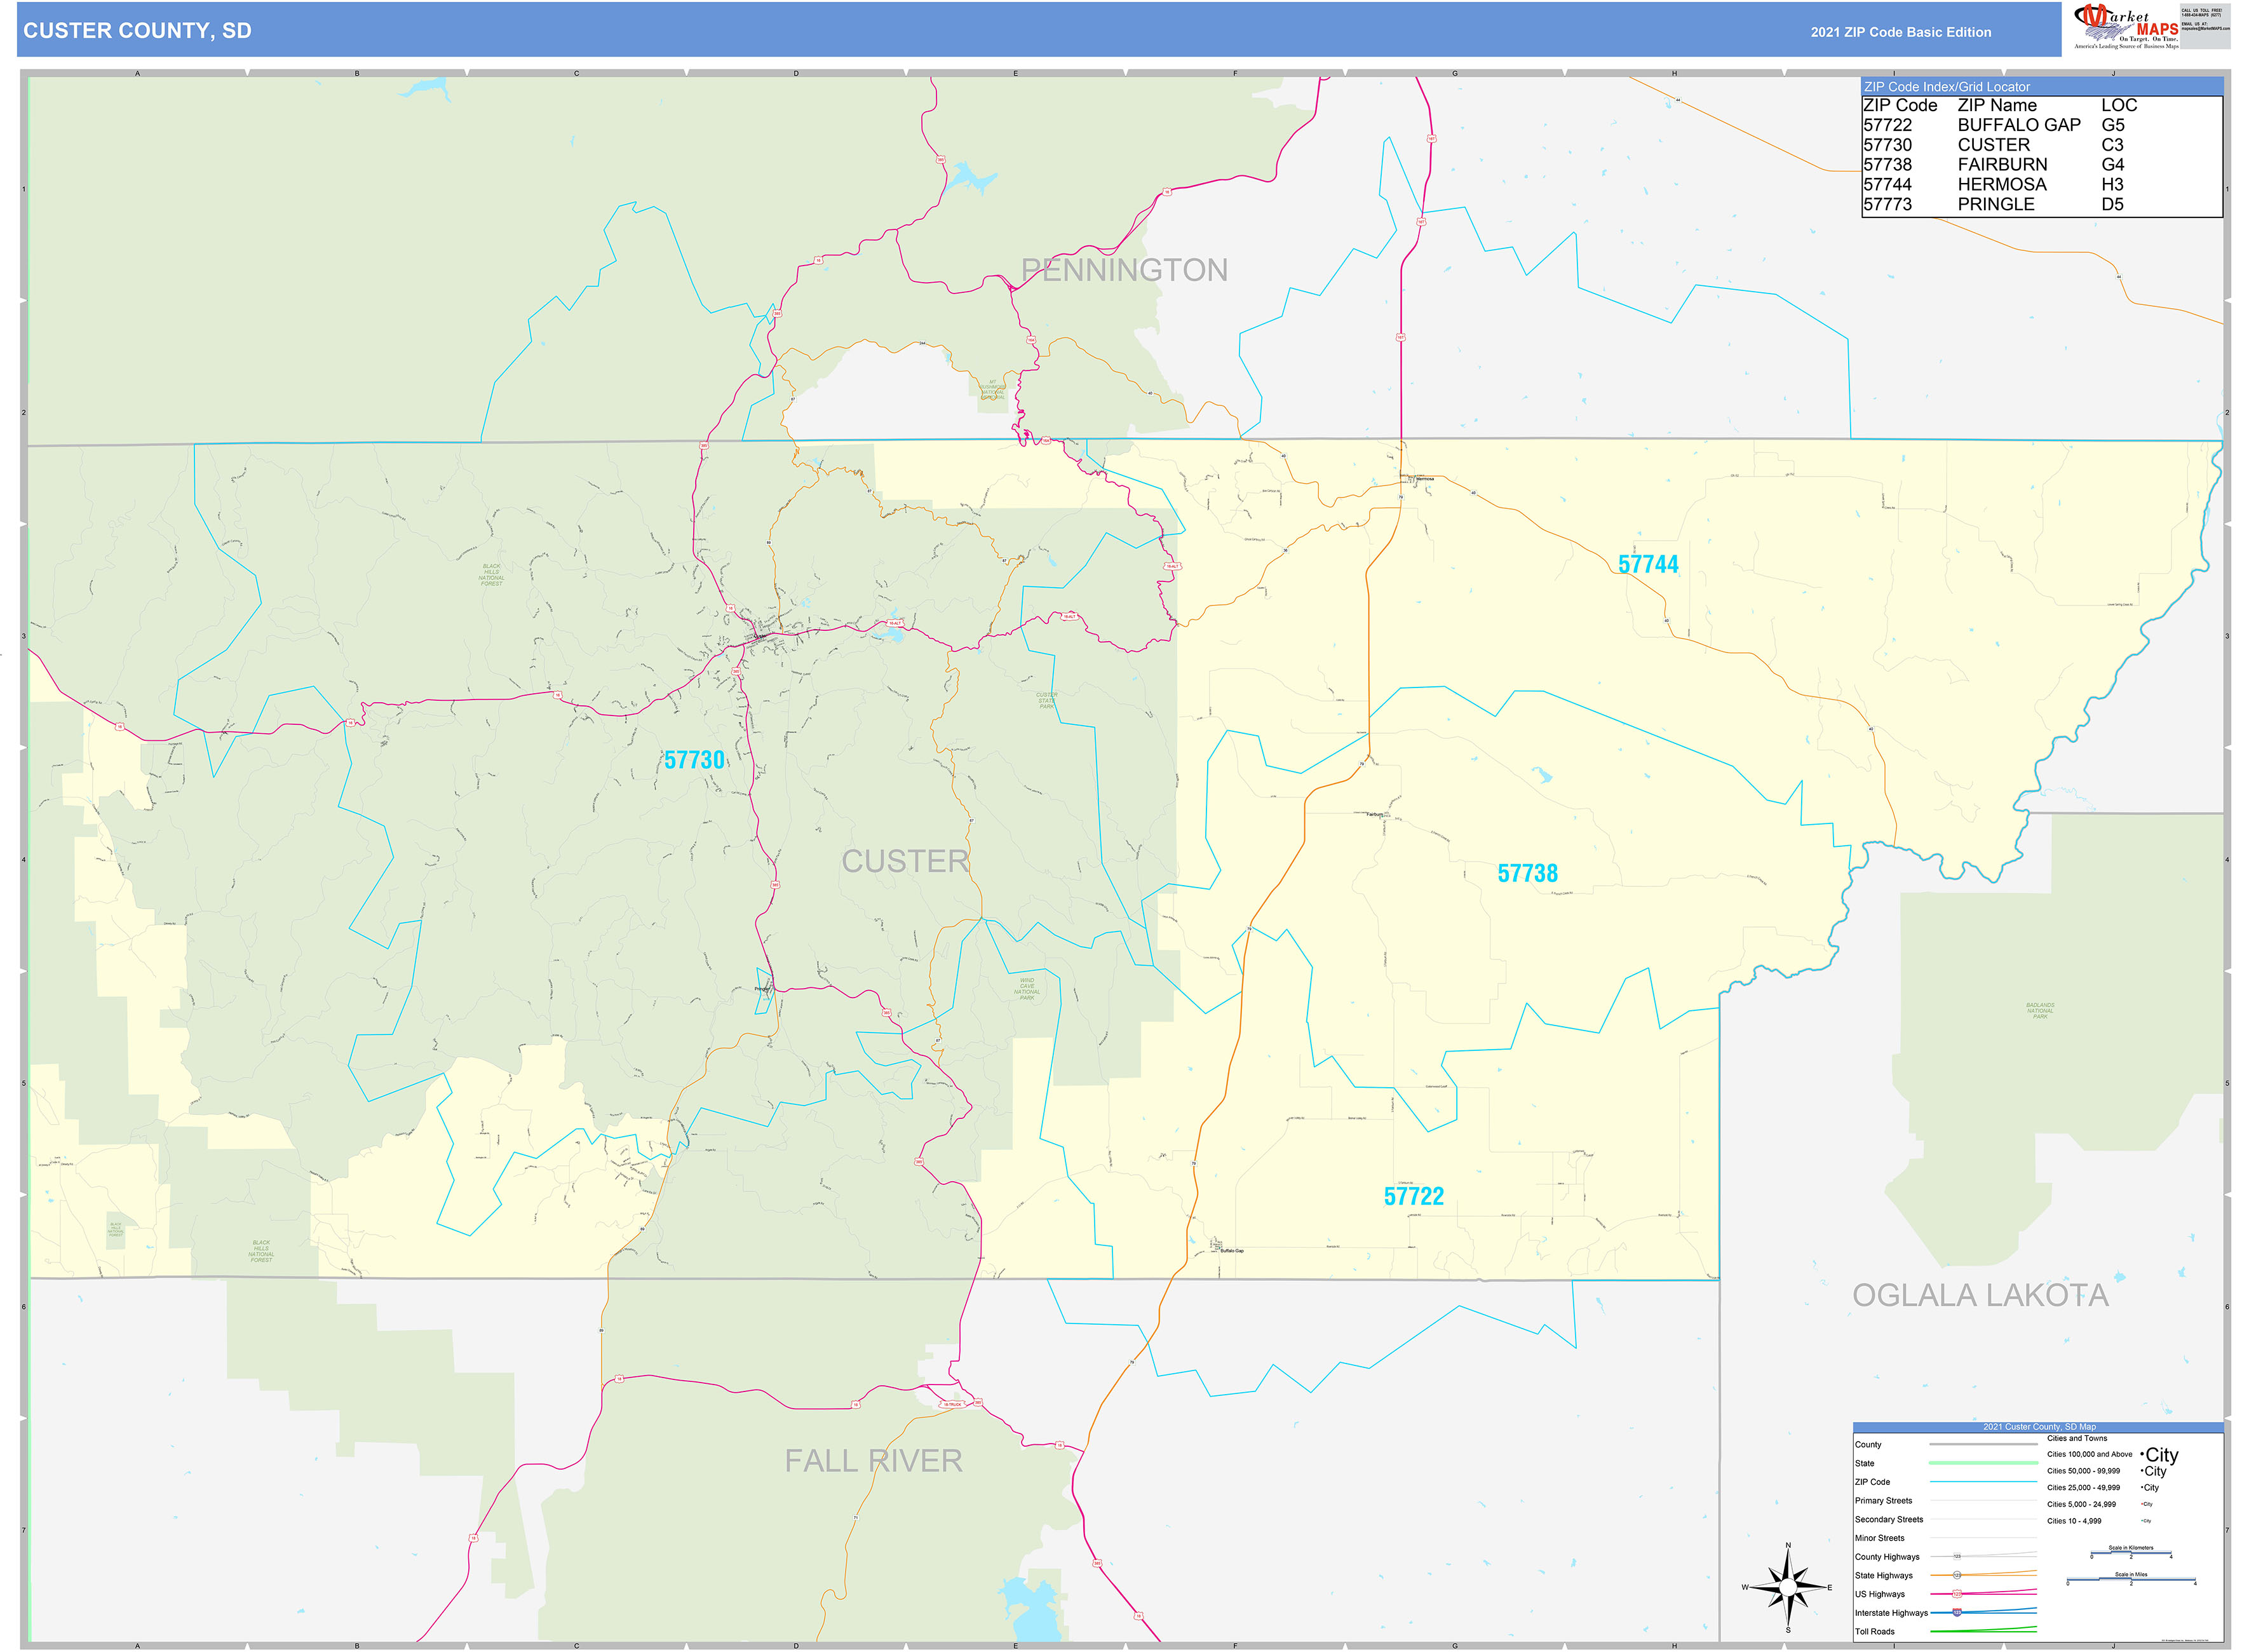2242x1652 pixels.
Task: Click the red call-us contact box beside the logo
Action: click(2207, 25)
